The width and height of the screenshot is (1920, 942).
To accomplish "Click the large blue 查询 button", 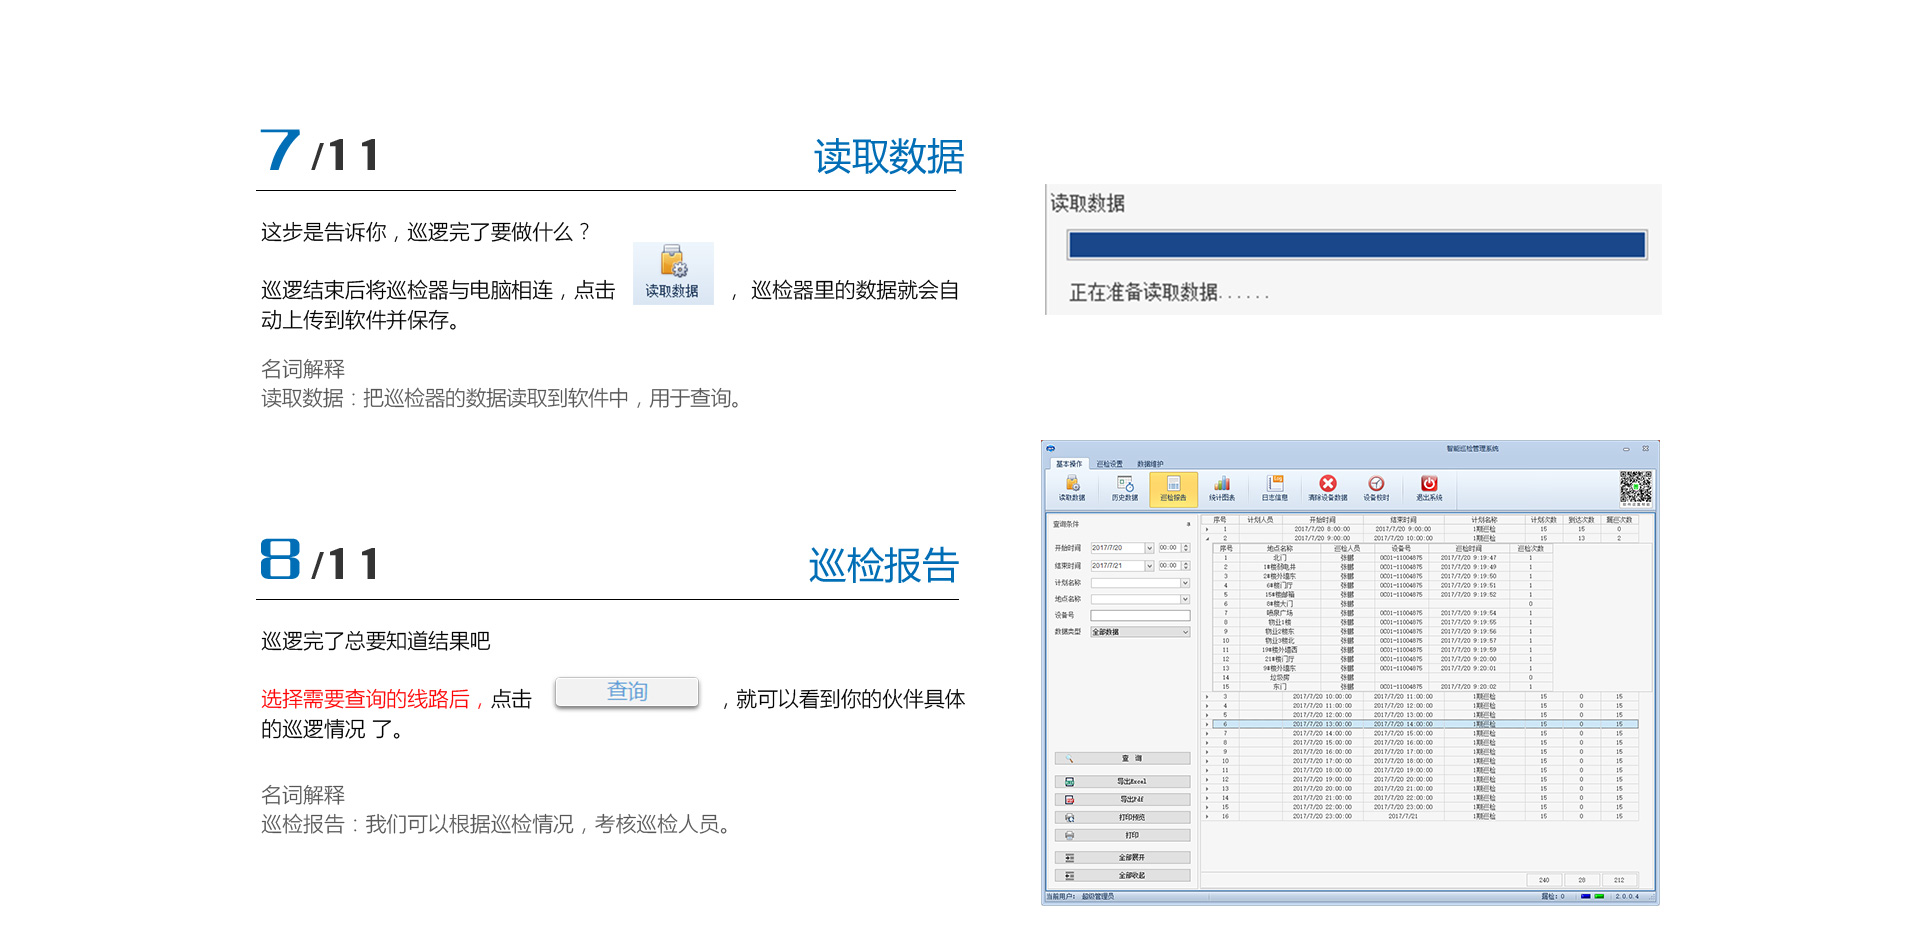I will pyautogui.click(x=627, y=692).
